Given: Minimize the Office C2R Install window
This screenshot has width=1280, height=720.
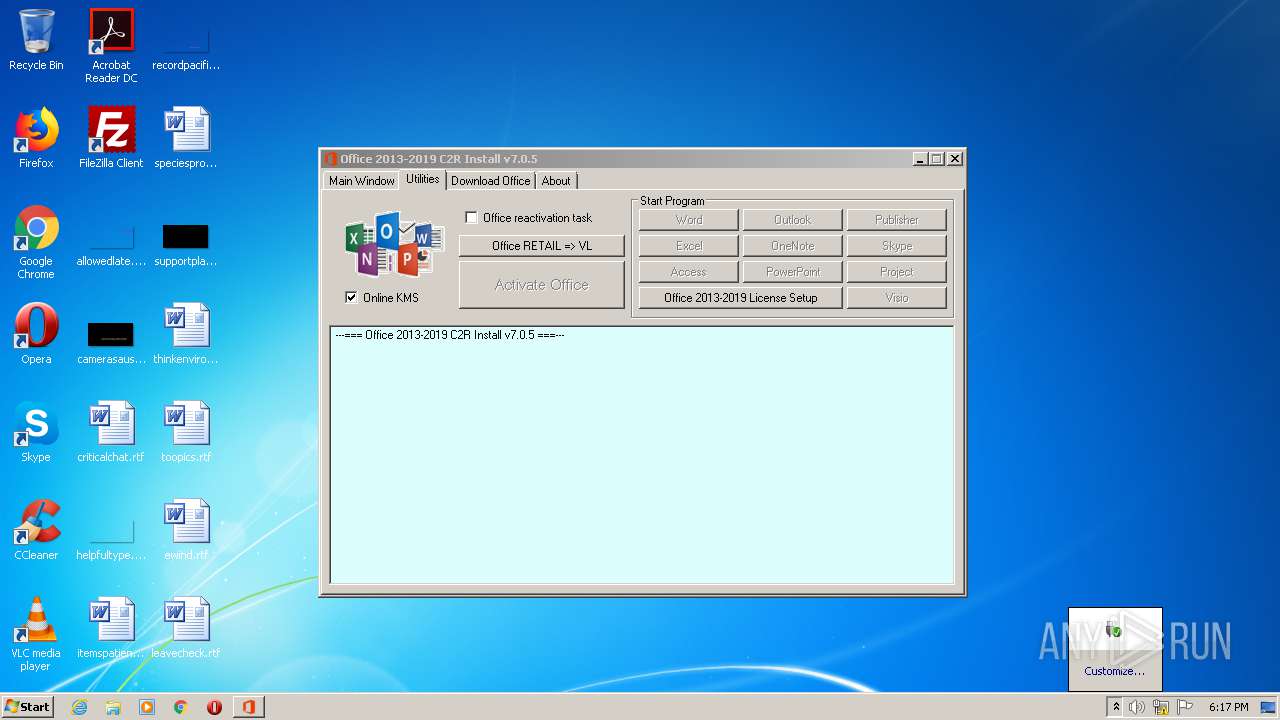Looking at the screenshot, I should click(920, 159).
